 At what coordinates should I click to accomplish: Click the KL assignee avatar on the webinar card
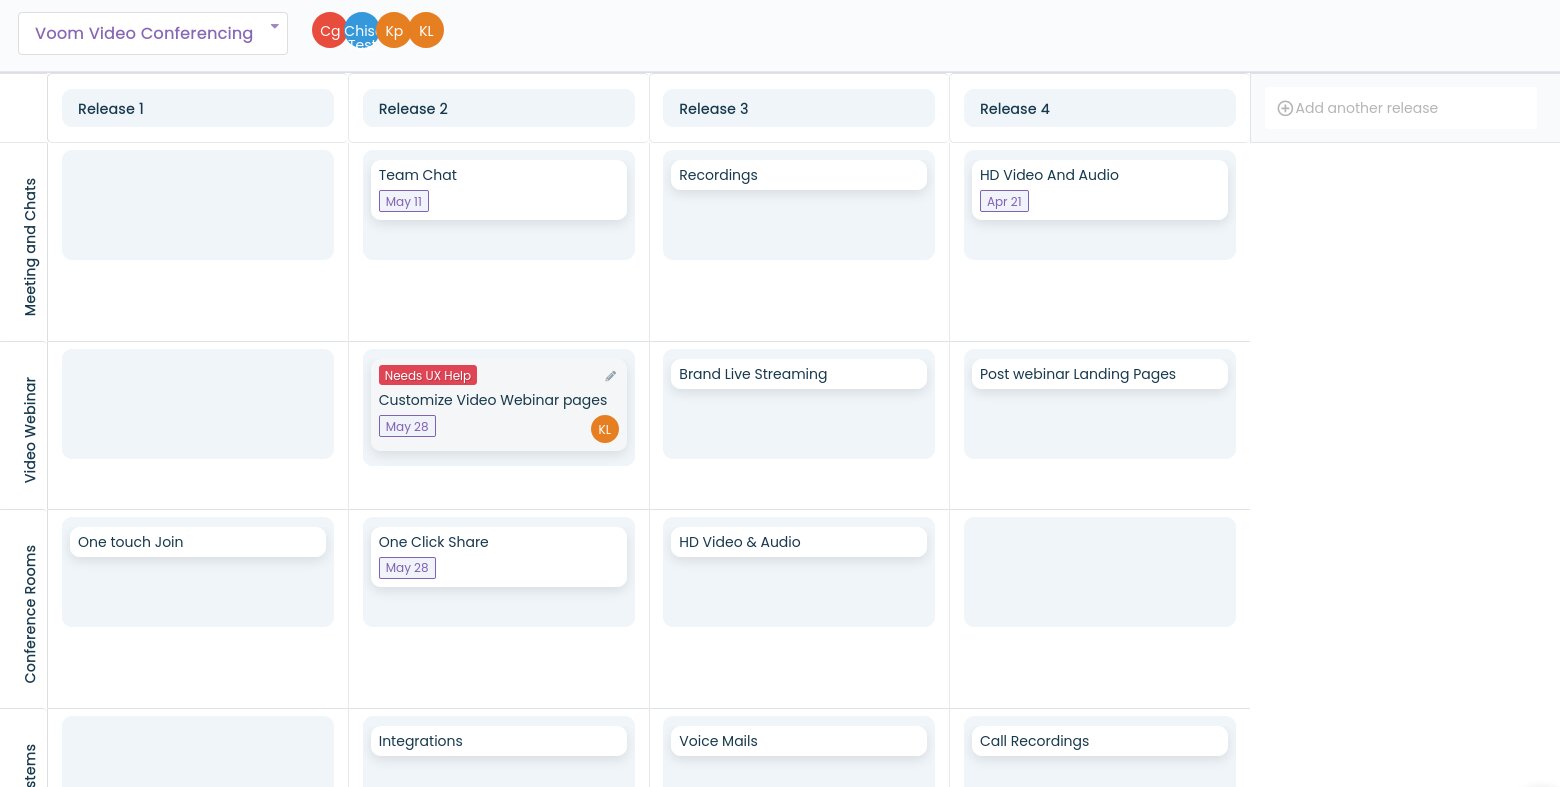[x=604, y=429]
